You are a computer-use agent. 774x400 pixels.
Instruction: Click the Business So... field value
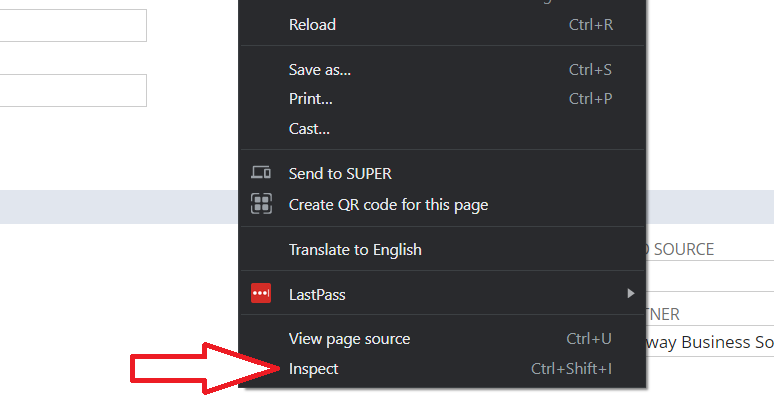[x=710, y=342]
